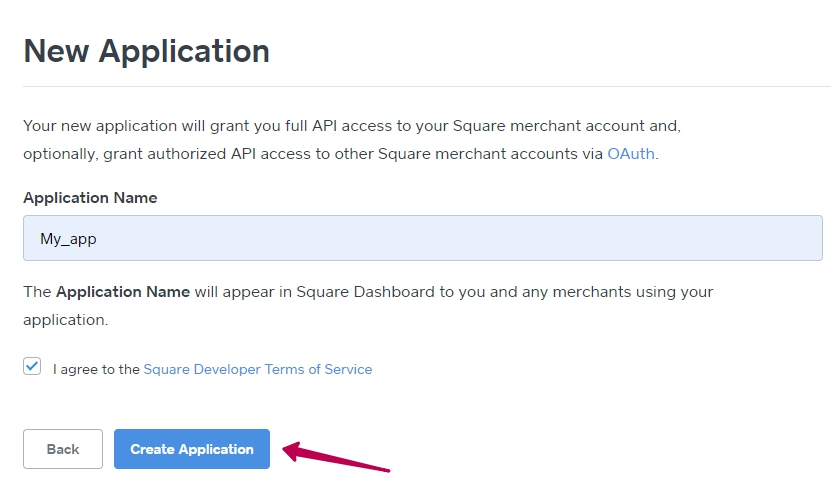Click the checkmark inside the agreement box
Image resolution: width=831 pixels, height=477 pixels.
click(32, 366)
